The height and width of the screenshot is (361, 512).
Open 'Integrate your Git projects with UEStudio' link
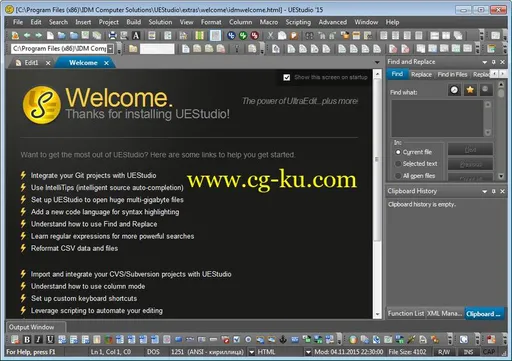point(93,175)
